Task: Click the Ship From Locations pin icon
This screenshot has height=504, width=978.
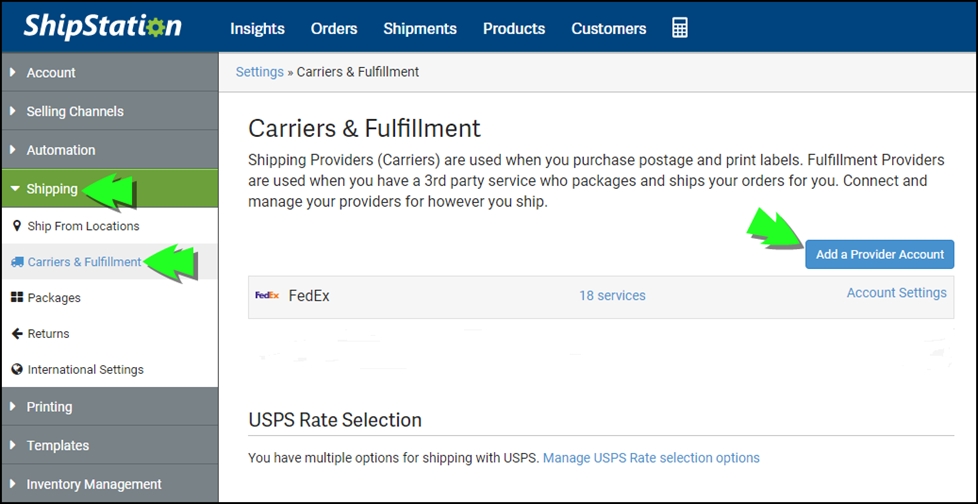Action: pos(17,226)
